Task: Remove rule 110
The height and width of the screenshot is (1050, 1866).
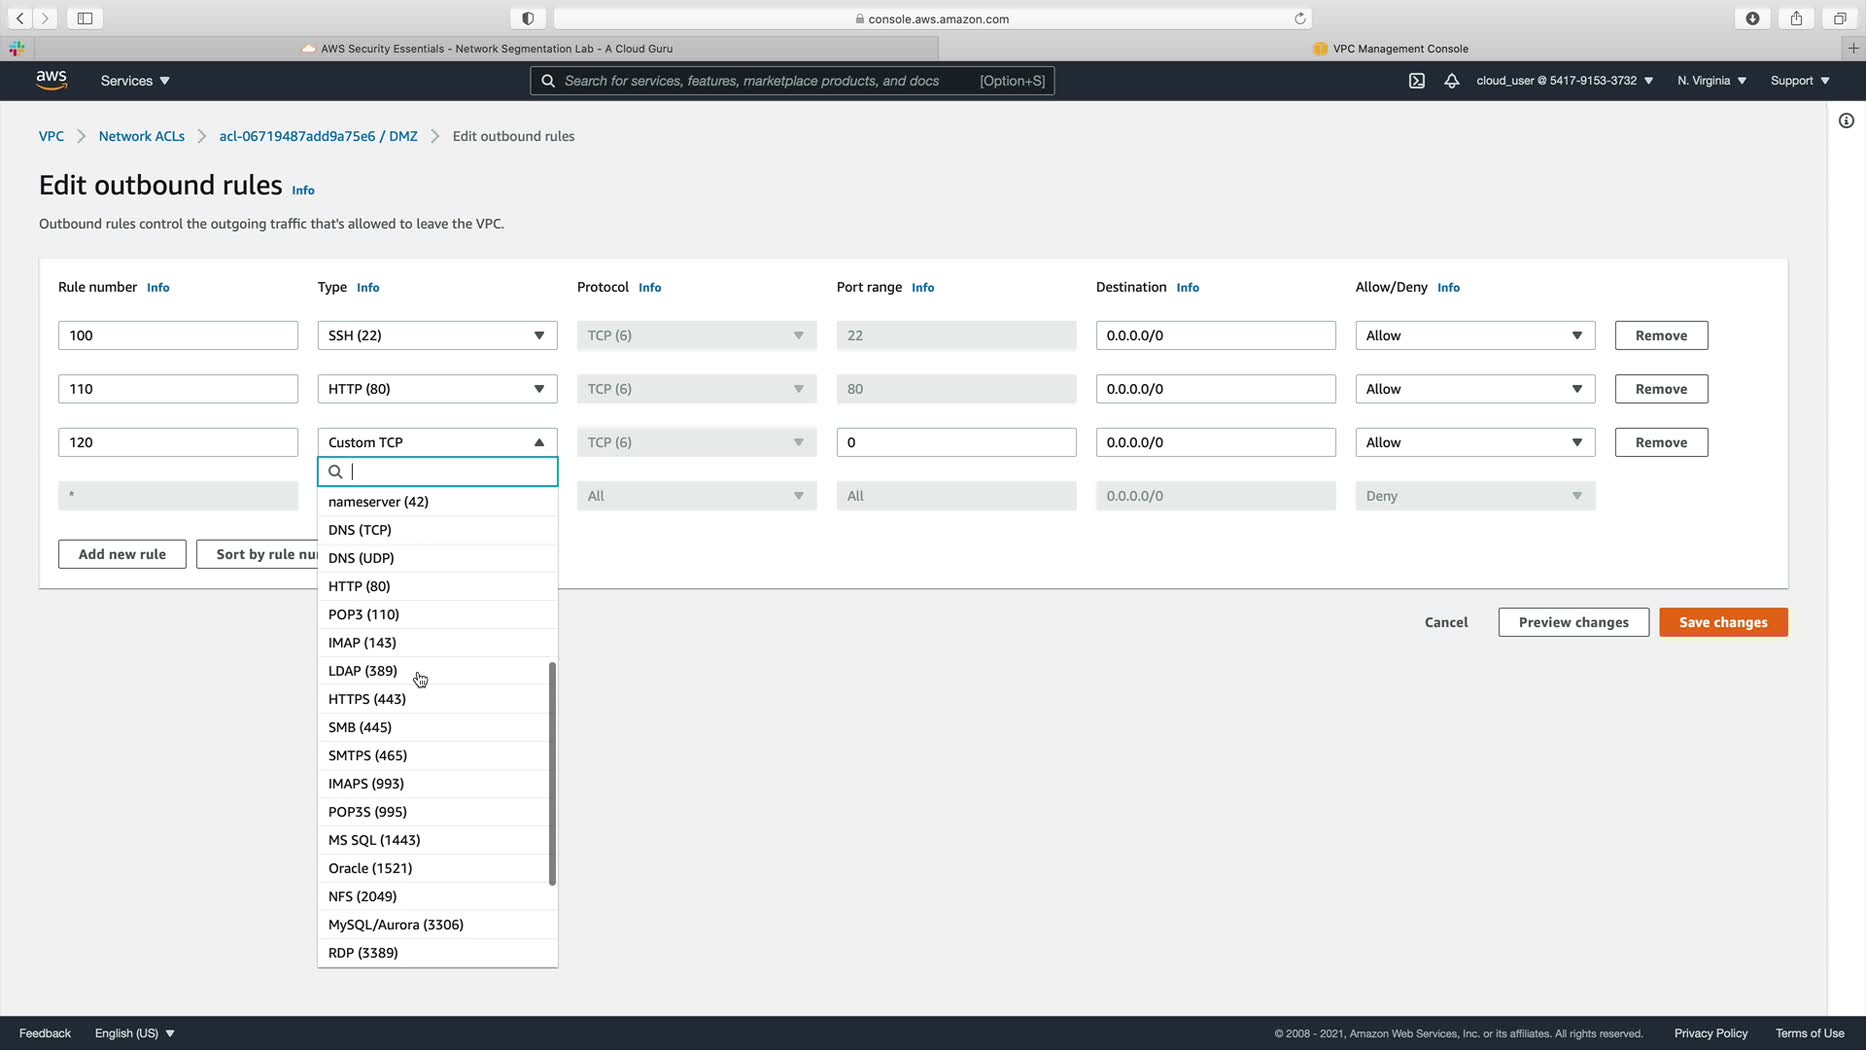Action: tap(1661, 389)
